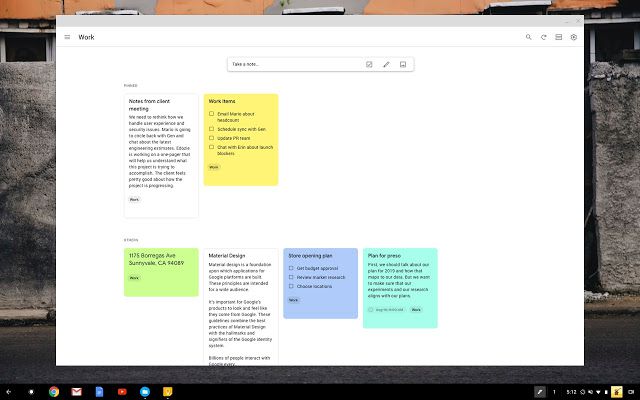This screenshot has height=400, width=640.
Task: Tick the 'Schedule sync with Gen' checkbox
Action: (211, 130)
